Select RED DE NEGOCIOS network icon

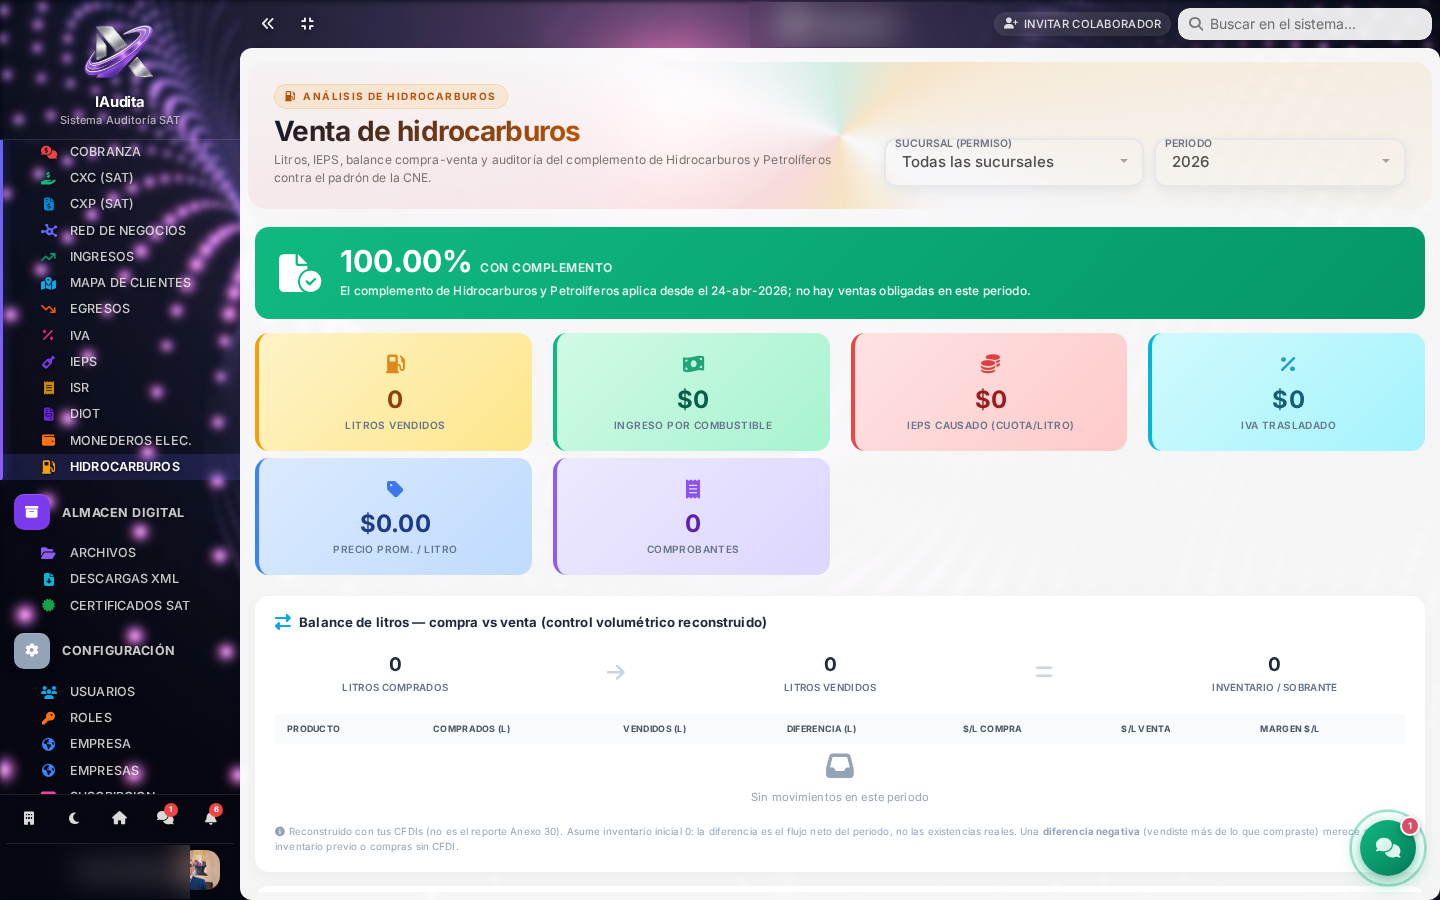click(48, 231)
